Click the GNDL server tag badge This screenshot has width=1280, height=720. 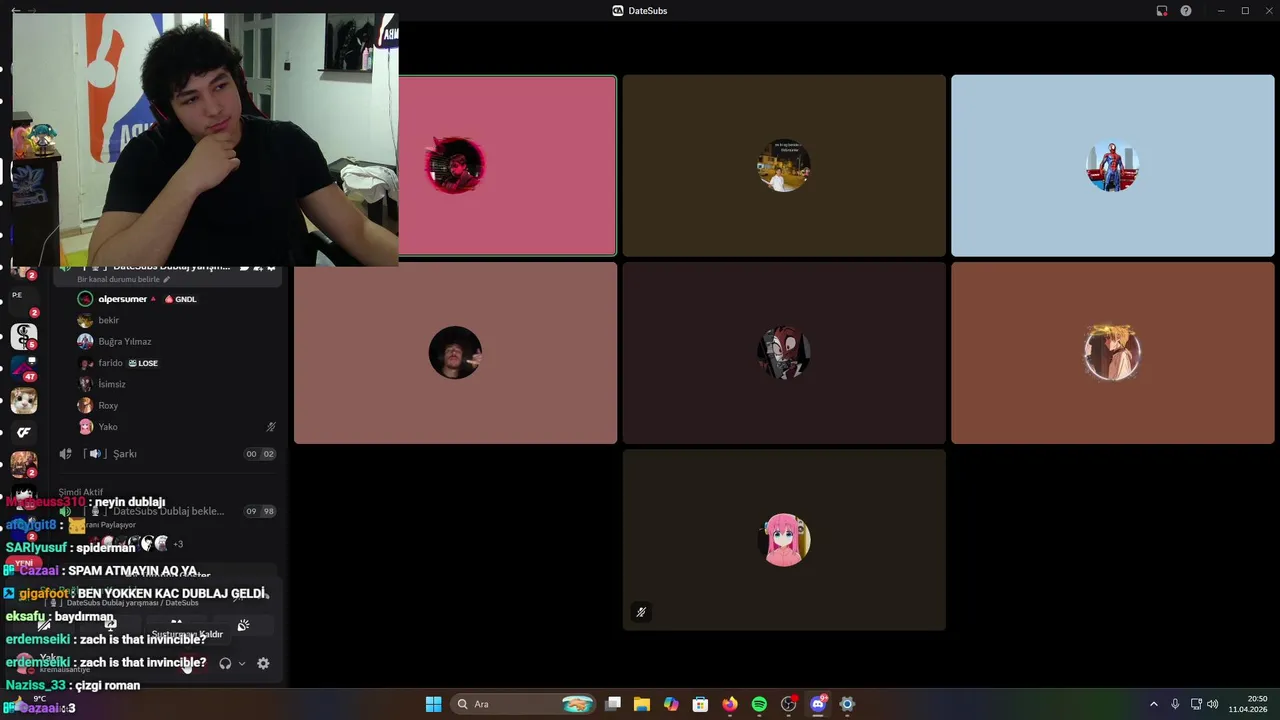181,299
